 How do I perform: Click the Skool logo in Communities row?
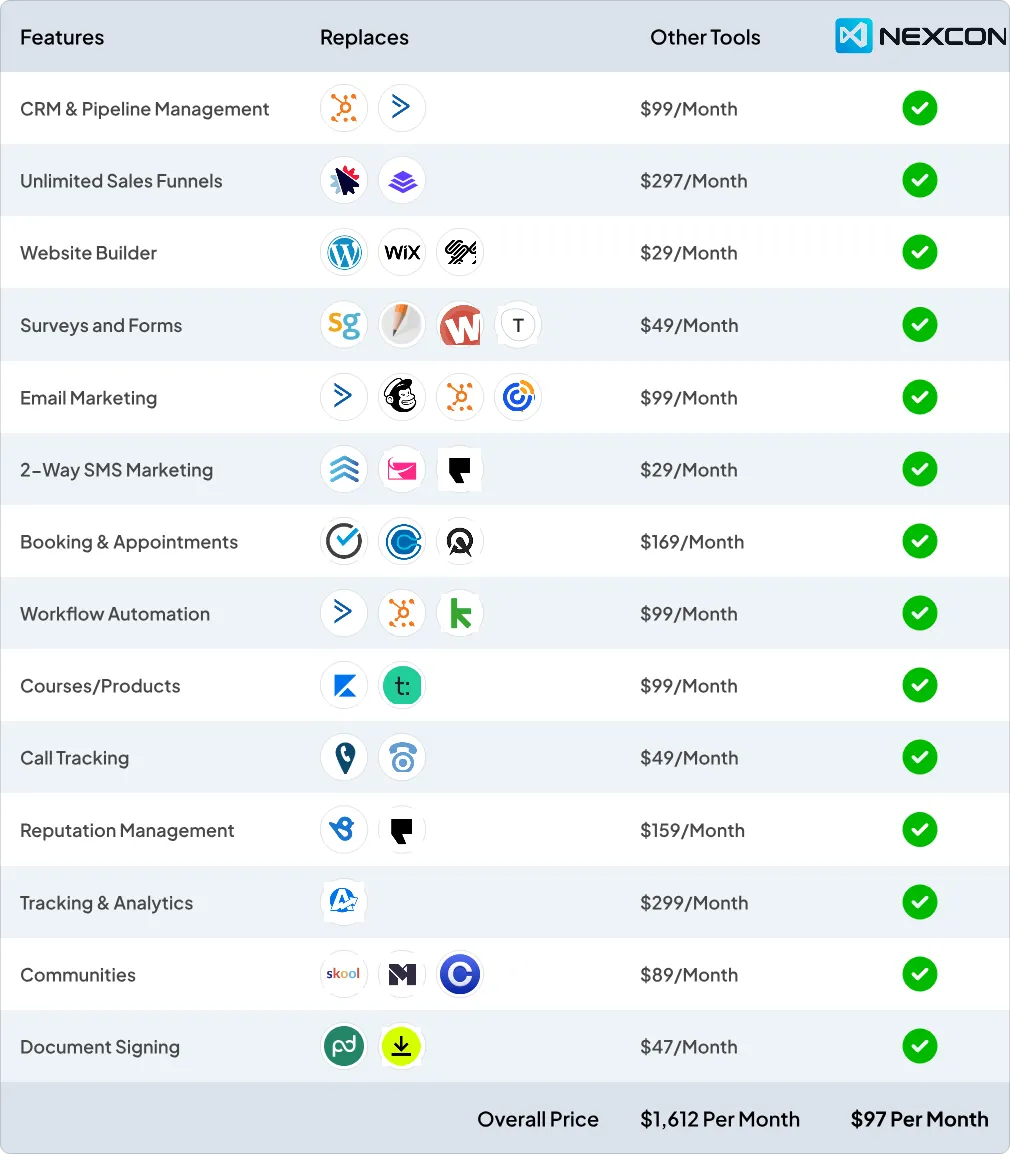pyautogui.click(x=344, y=974)
